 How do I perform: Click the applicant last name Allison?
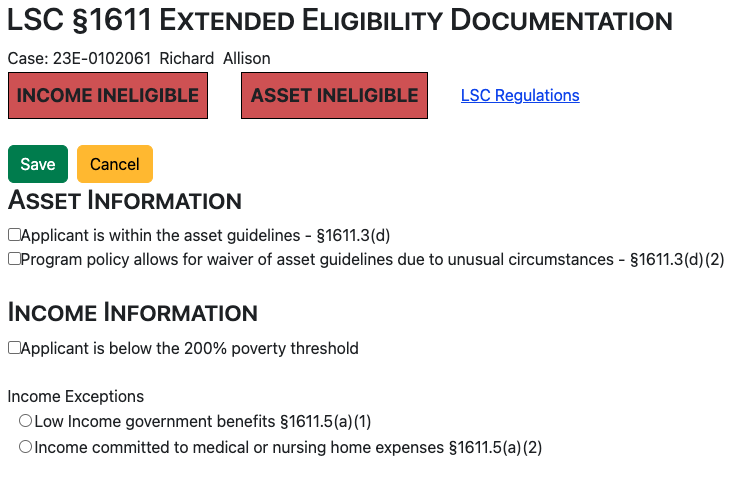coord(246,59)
